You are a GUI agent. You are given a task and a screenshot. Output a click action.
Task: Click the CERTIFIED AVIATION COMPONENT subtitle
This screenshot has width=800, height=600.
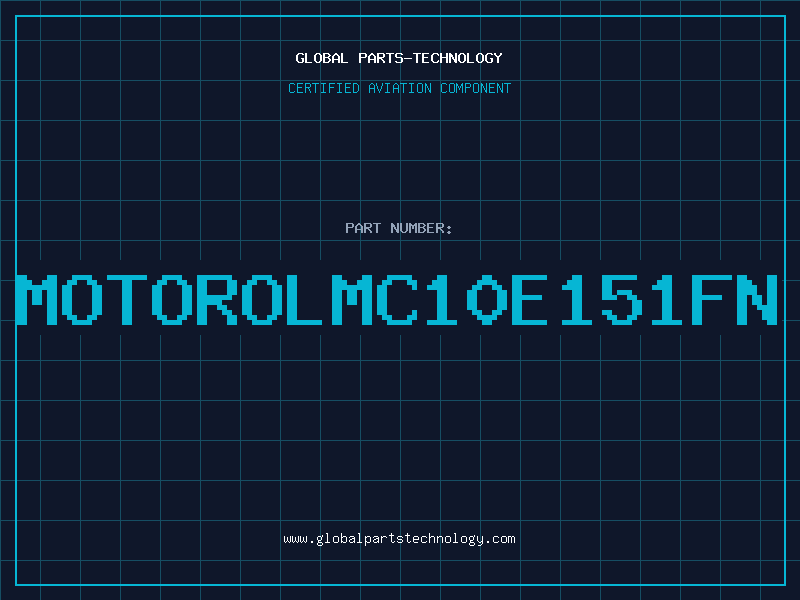click(x=399, y=88)
